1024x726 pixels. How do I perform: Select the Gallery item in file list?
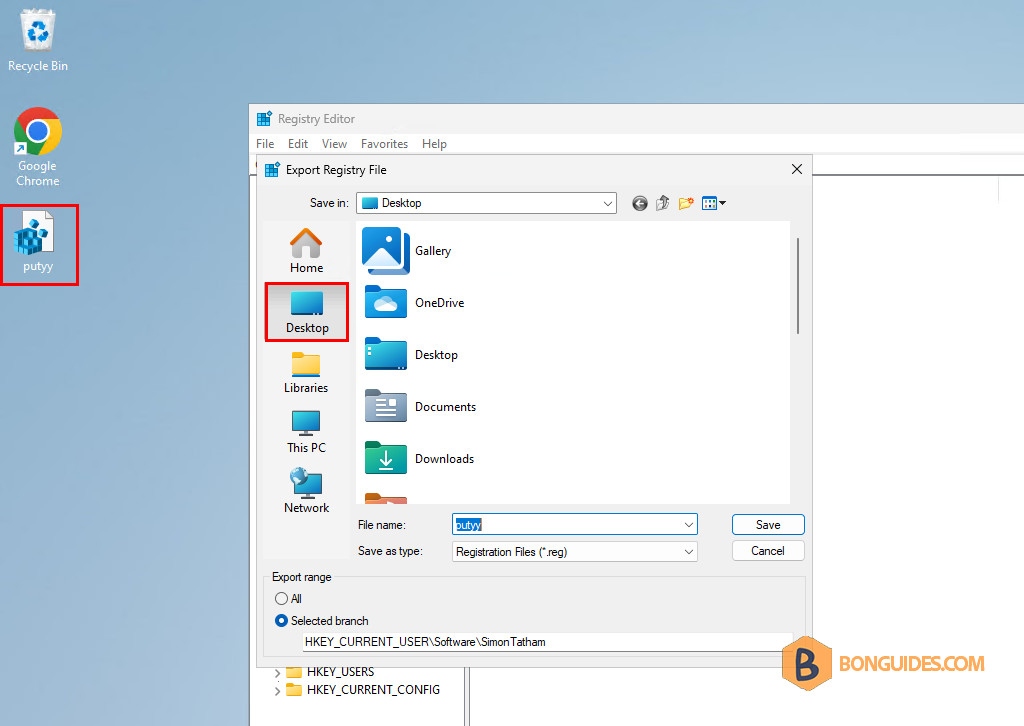click(x=407, y=251)
